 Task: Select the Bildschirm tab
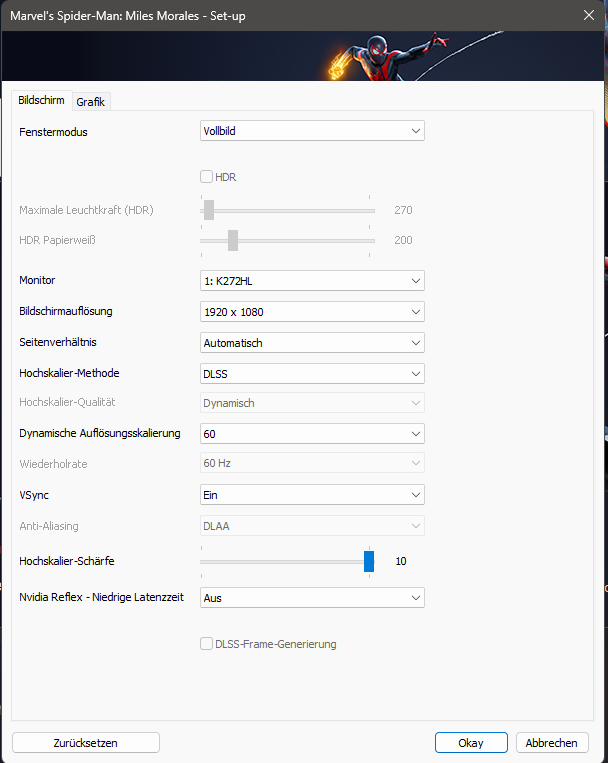pyautogui.click(x=41, y=100)
